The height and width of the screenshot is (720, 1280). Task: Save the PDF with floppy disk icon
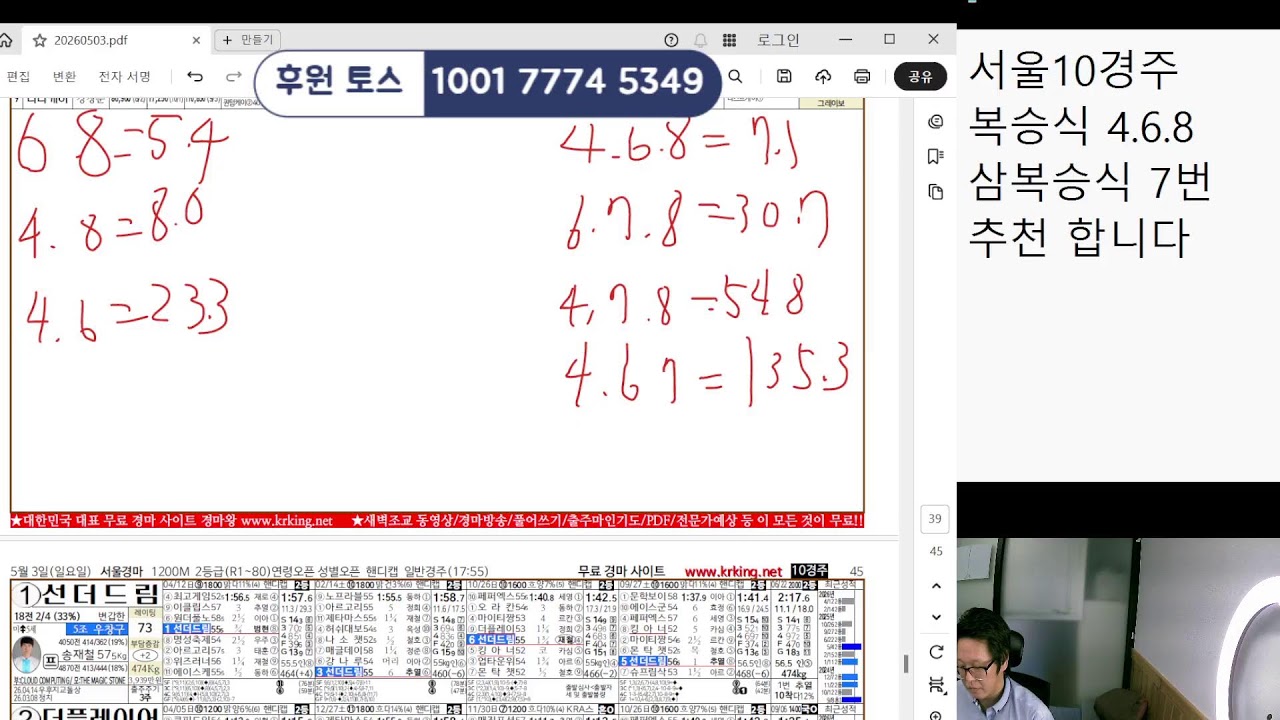[x=784, y=77]
